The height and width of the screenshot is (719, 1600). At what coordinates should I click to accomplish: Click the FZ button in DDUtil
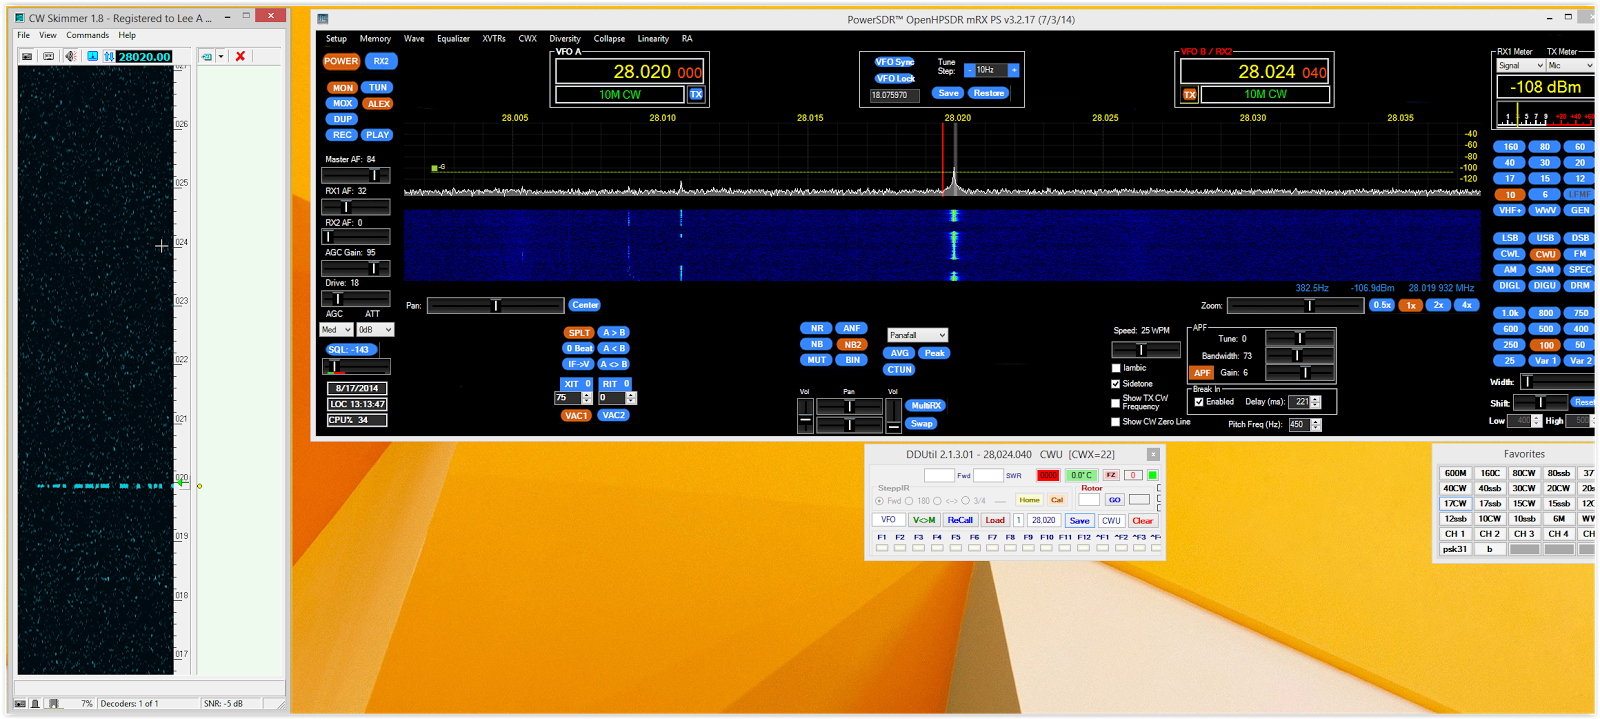[1111, 475]
